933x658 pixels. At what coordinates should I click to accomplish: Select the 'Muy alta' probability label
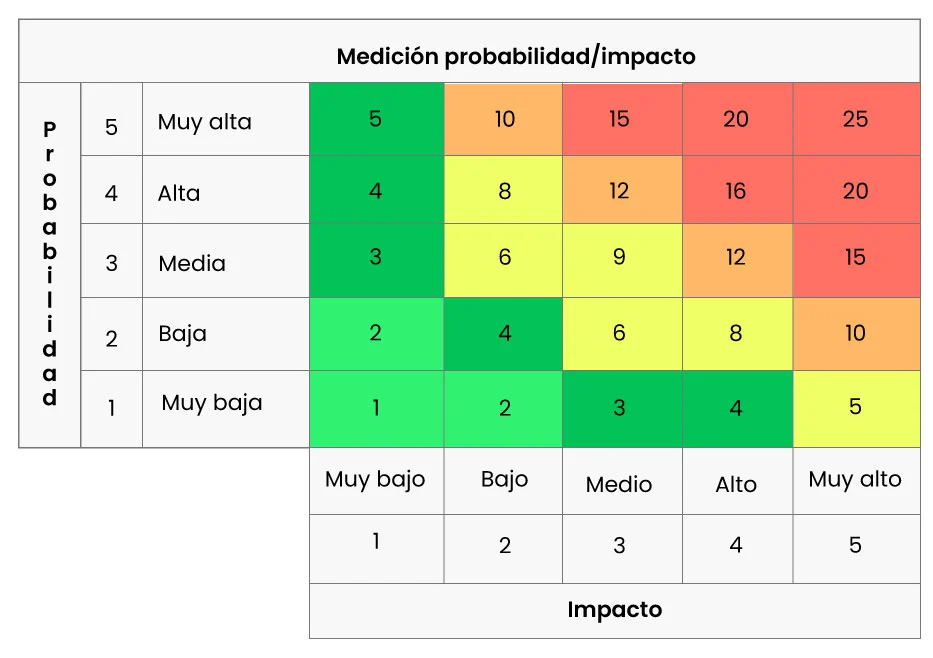coord(205,122)
